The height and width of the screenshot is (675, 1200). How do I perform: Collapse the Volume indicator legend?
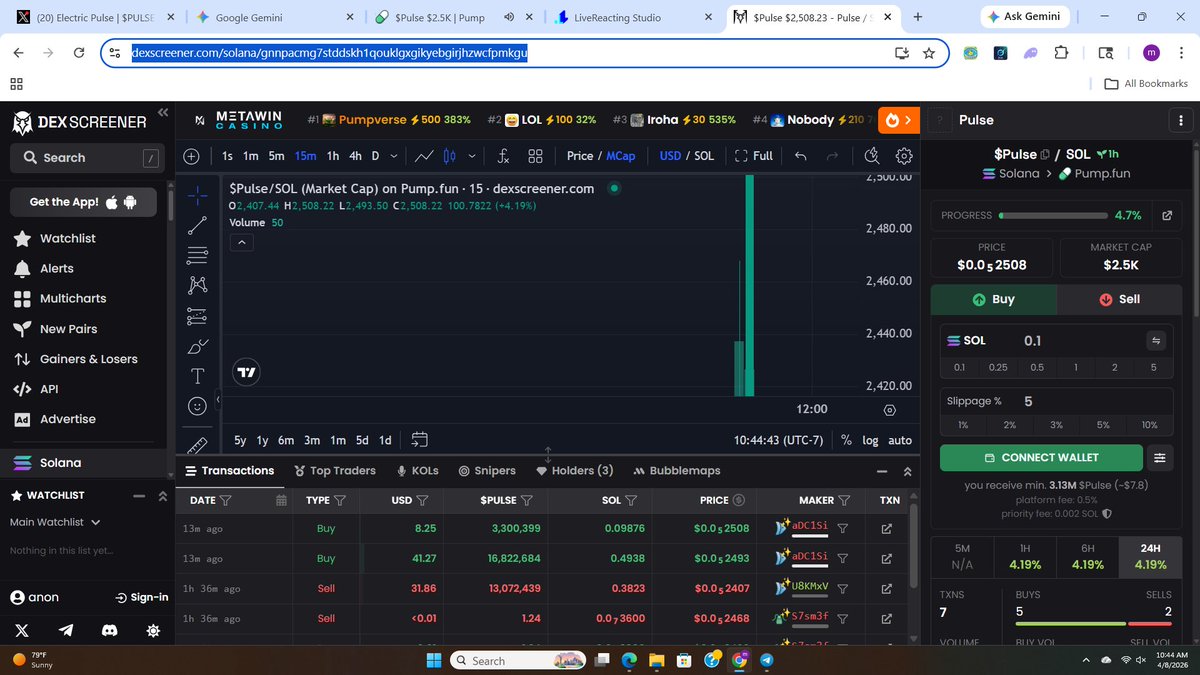click(244, 242)
